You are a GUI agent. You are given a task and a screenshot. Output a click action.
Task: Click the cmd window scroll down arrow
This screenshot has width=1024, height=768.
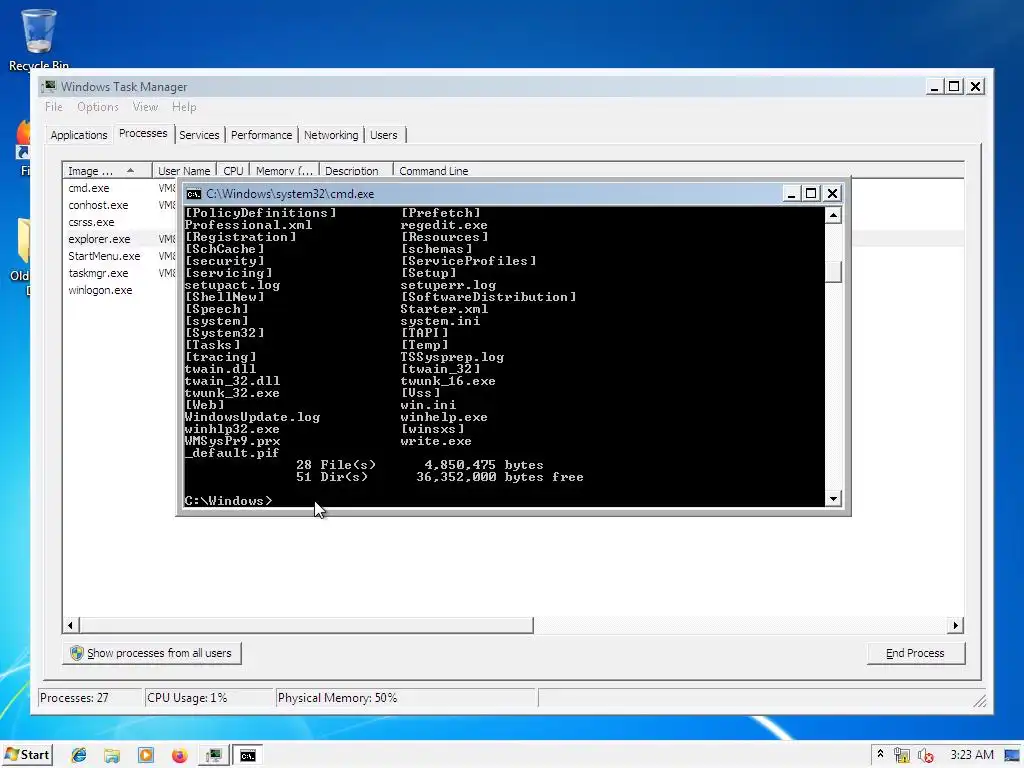pos(833,499)
